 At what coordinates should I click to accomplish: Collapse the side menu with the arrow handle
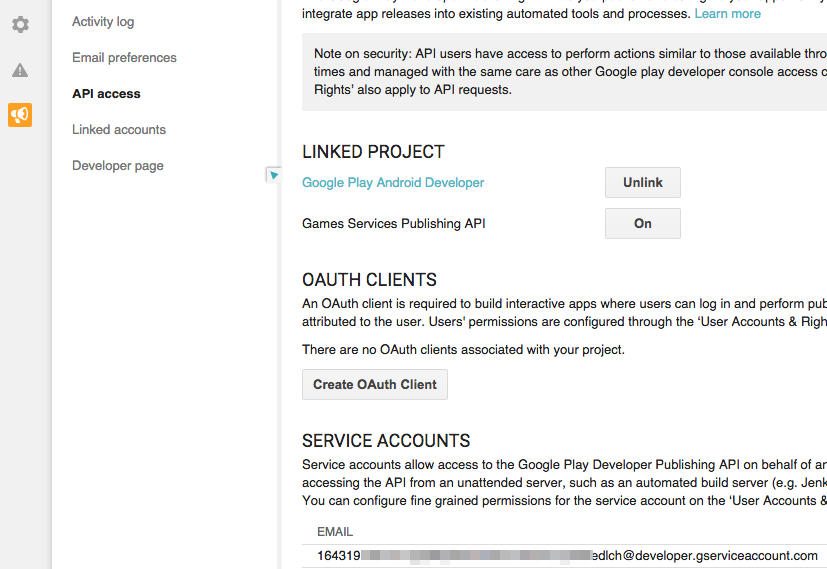click(x=273, y=175)
